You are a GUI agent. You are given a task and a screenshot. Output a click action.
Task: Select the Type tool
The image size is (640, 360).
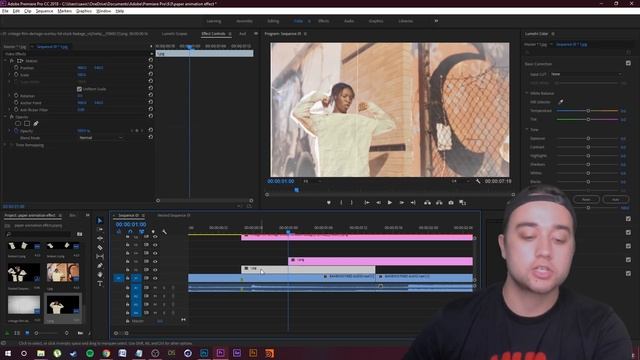100,283
